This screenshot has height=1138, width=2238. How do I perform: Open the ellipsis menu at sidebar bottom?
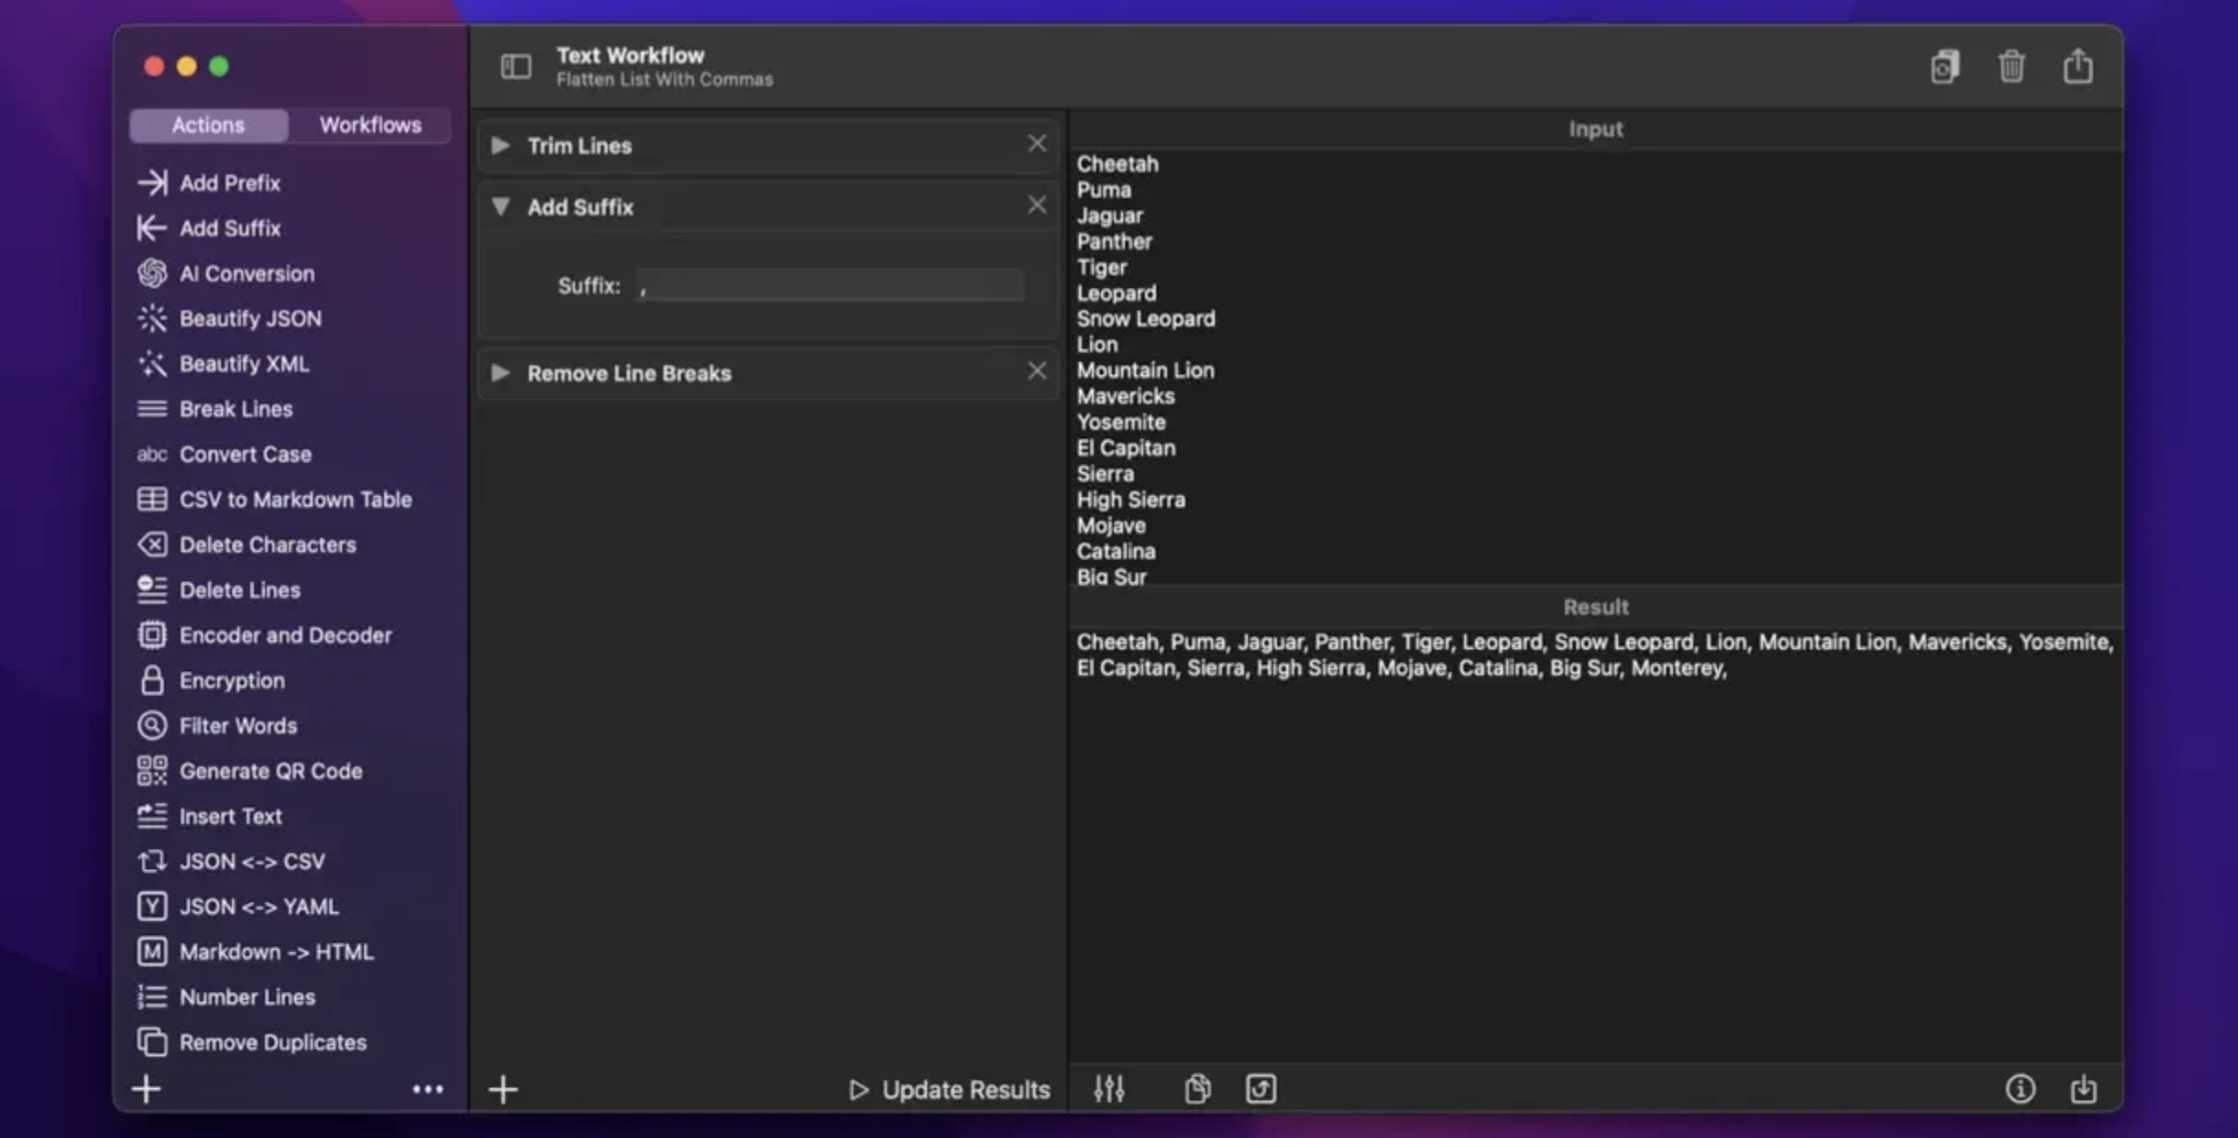[428, 1089]
